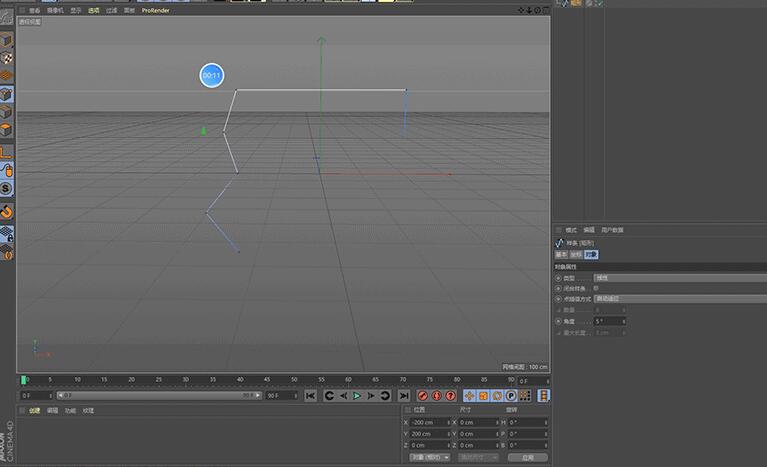
Task: Open the viewport Filter menu (过滤)
Action: click(x=112, y=10)
